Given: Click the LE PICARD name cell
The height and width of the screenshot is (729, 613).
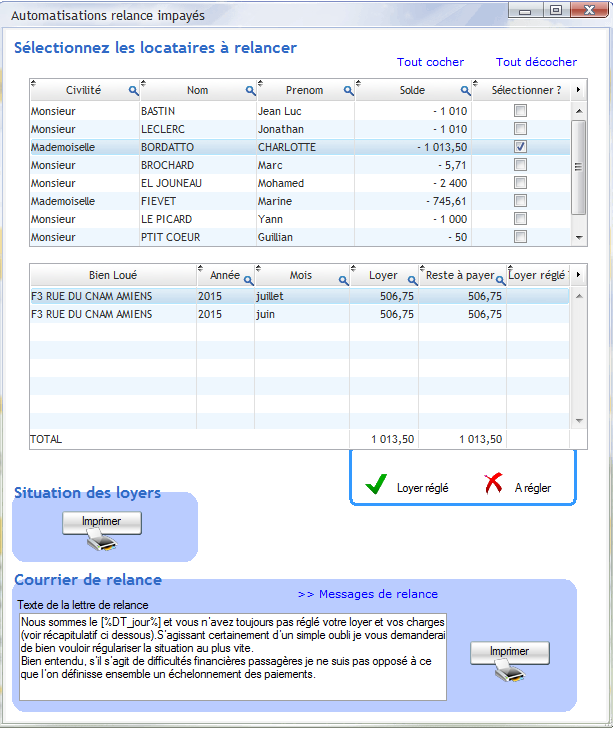Looking at the screenshot, I should 167,219.
